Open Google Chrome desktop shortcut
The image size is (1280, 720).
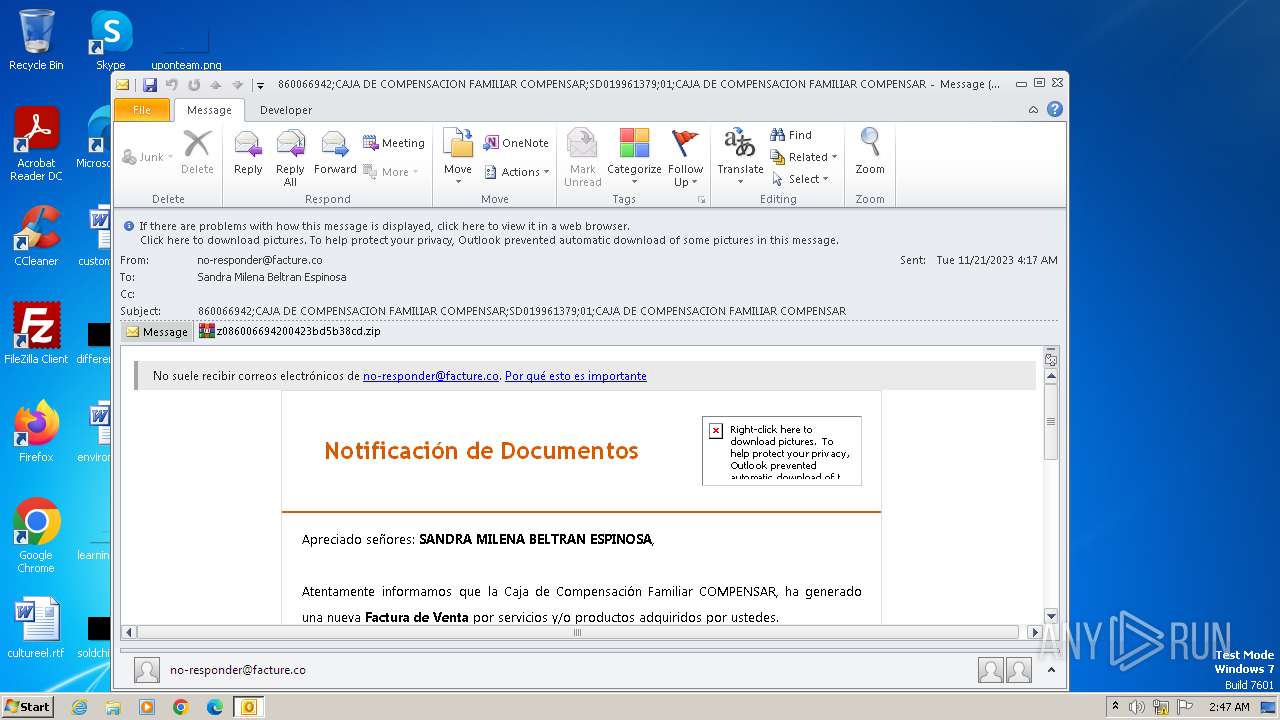[x=36, y=535]
